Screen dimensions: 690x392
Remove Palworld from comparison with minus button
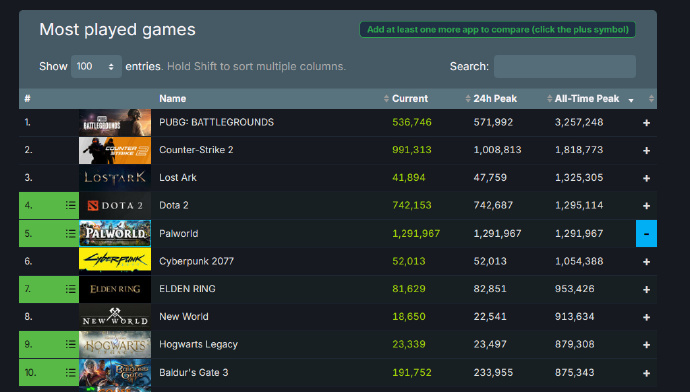(646, 234)
